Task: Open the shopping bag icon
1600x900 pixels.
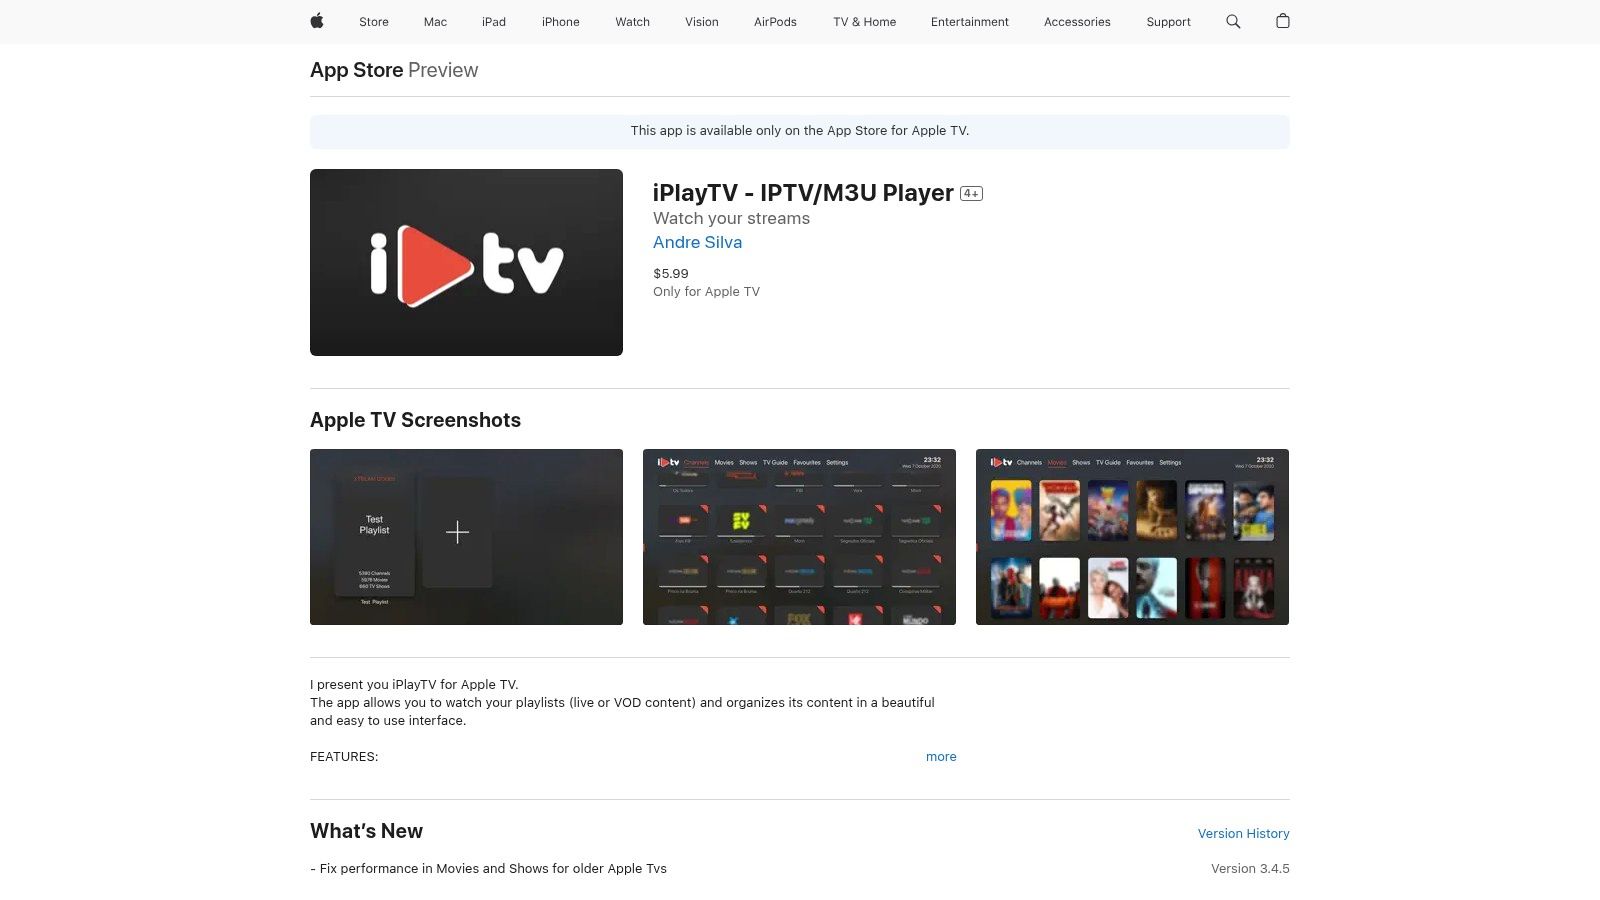Action: [1283, 21]
